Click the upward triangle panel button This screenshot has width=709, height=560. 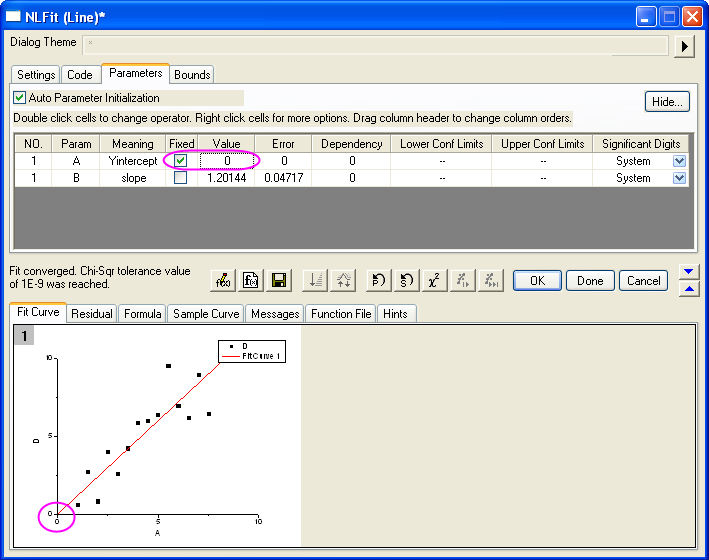(687, 290)
